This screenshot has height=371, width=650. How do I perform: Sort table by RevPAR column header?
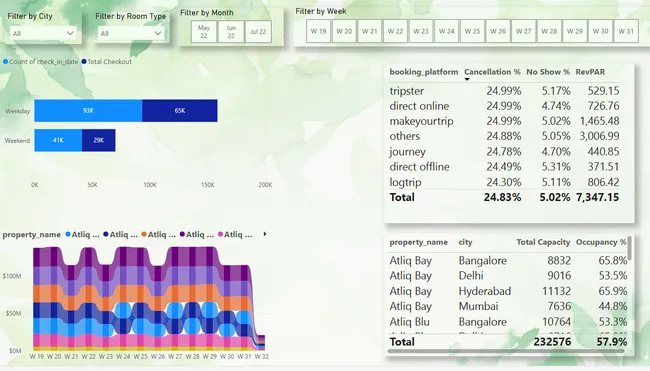(590, 72)
